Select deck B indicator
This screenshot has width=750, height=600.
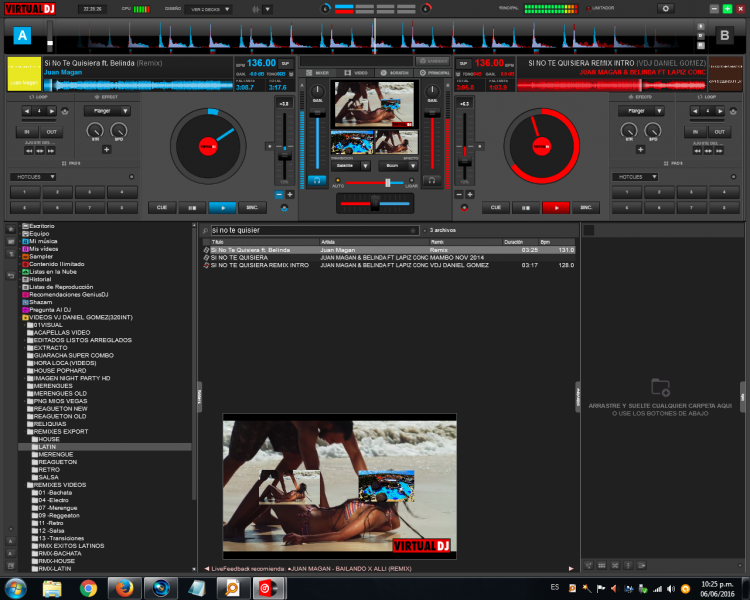pyautogui.click(x=724, y=35)
